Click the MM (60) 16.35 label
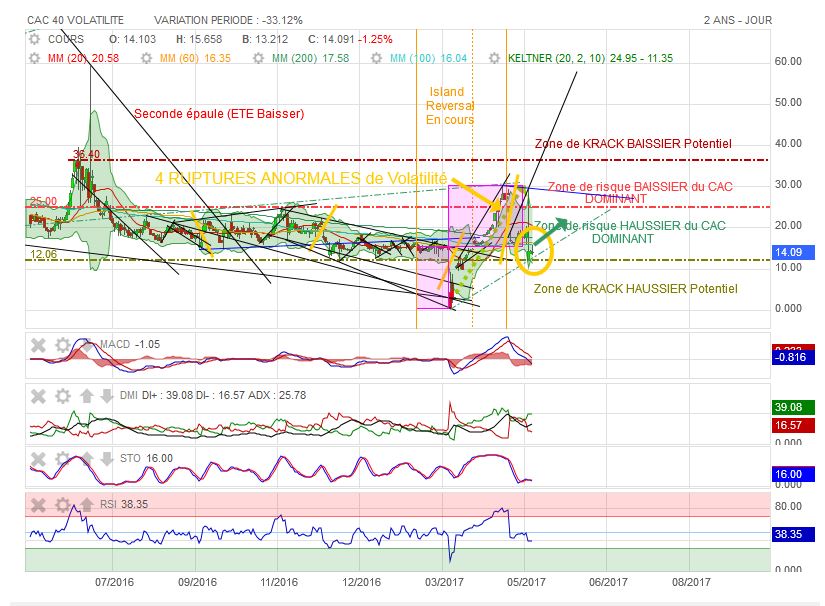Image resolution: width=825 pixels, height=606 pixels. pyautogui.click(x=195, y=58)
